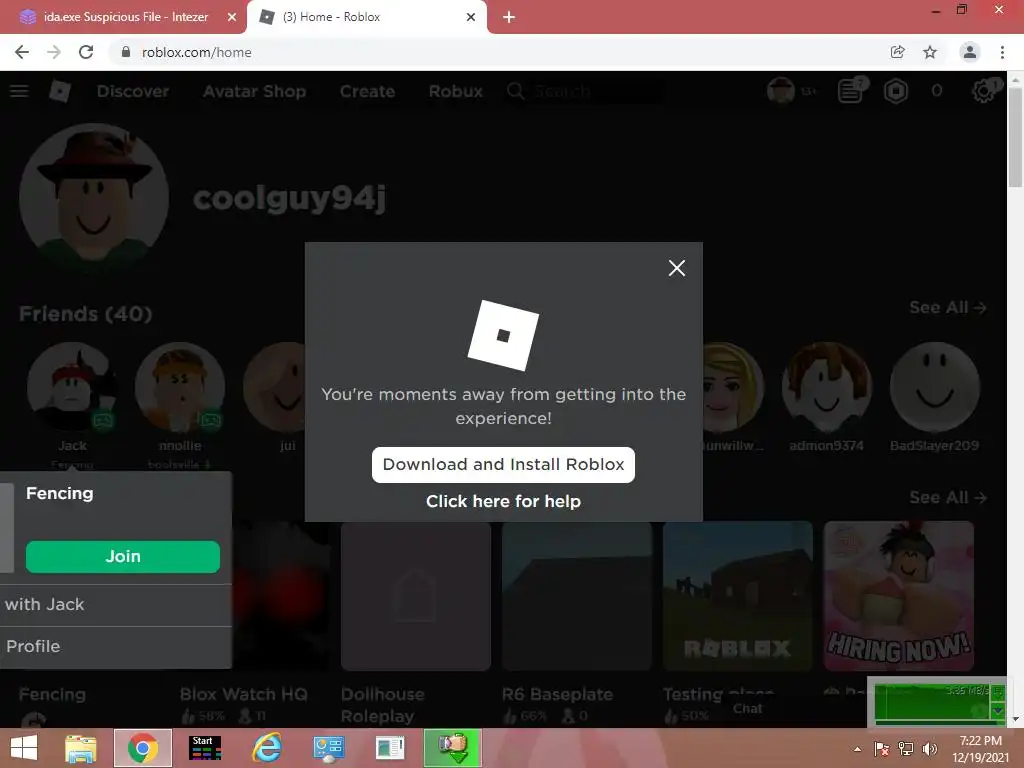Image resolution: width=1024 pixels, height=768 pixels.
Task: Open friend nnollie's avatar
Action: 180,387
